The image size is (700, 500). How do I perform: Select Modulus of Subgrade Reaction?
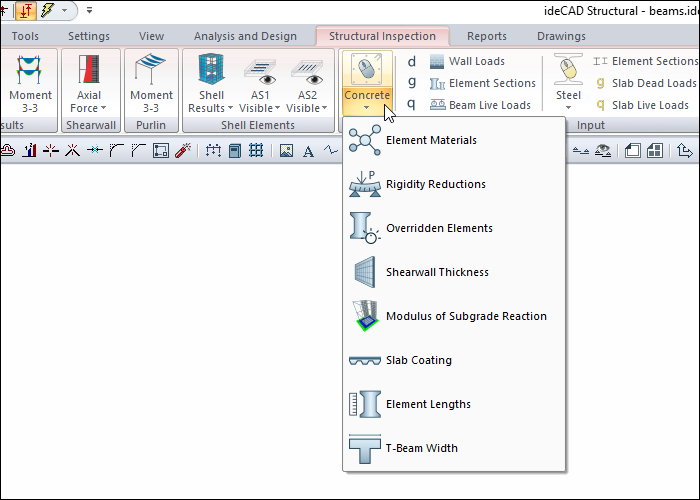pos(465,316)
